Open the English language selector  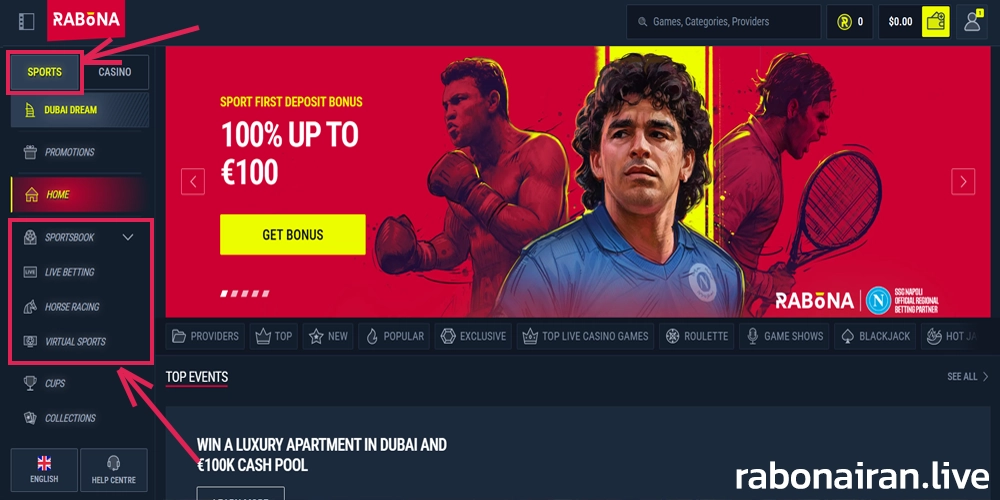44,470
